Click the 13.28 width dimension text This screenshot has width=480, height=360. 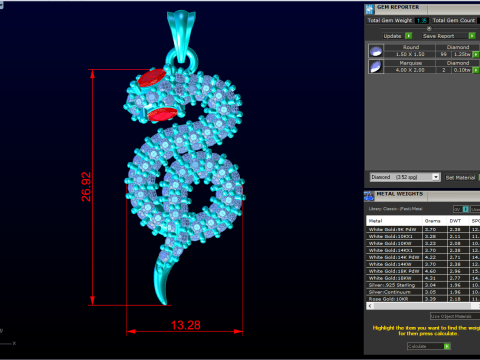tap(186, 325)
